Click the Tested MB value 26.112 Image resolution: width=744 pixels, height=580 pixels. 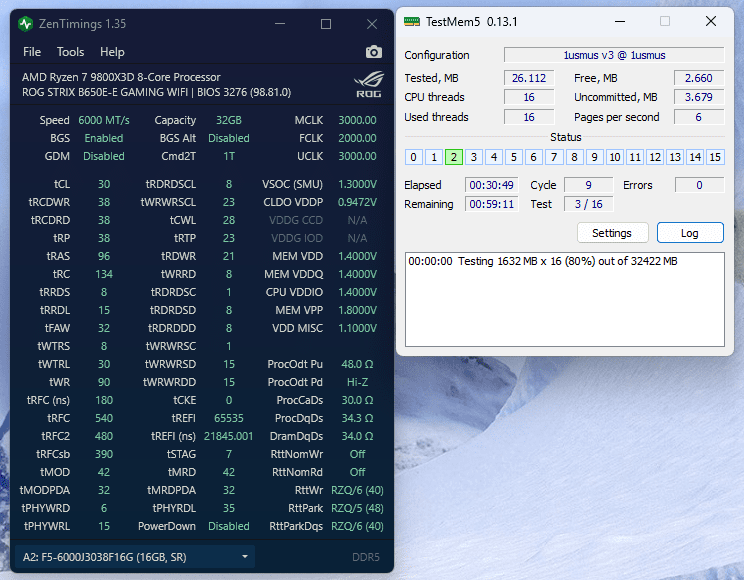[529, 78]
